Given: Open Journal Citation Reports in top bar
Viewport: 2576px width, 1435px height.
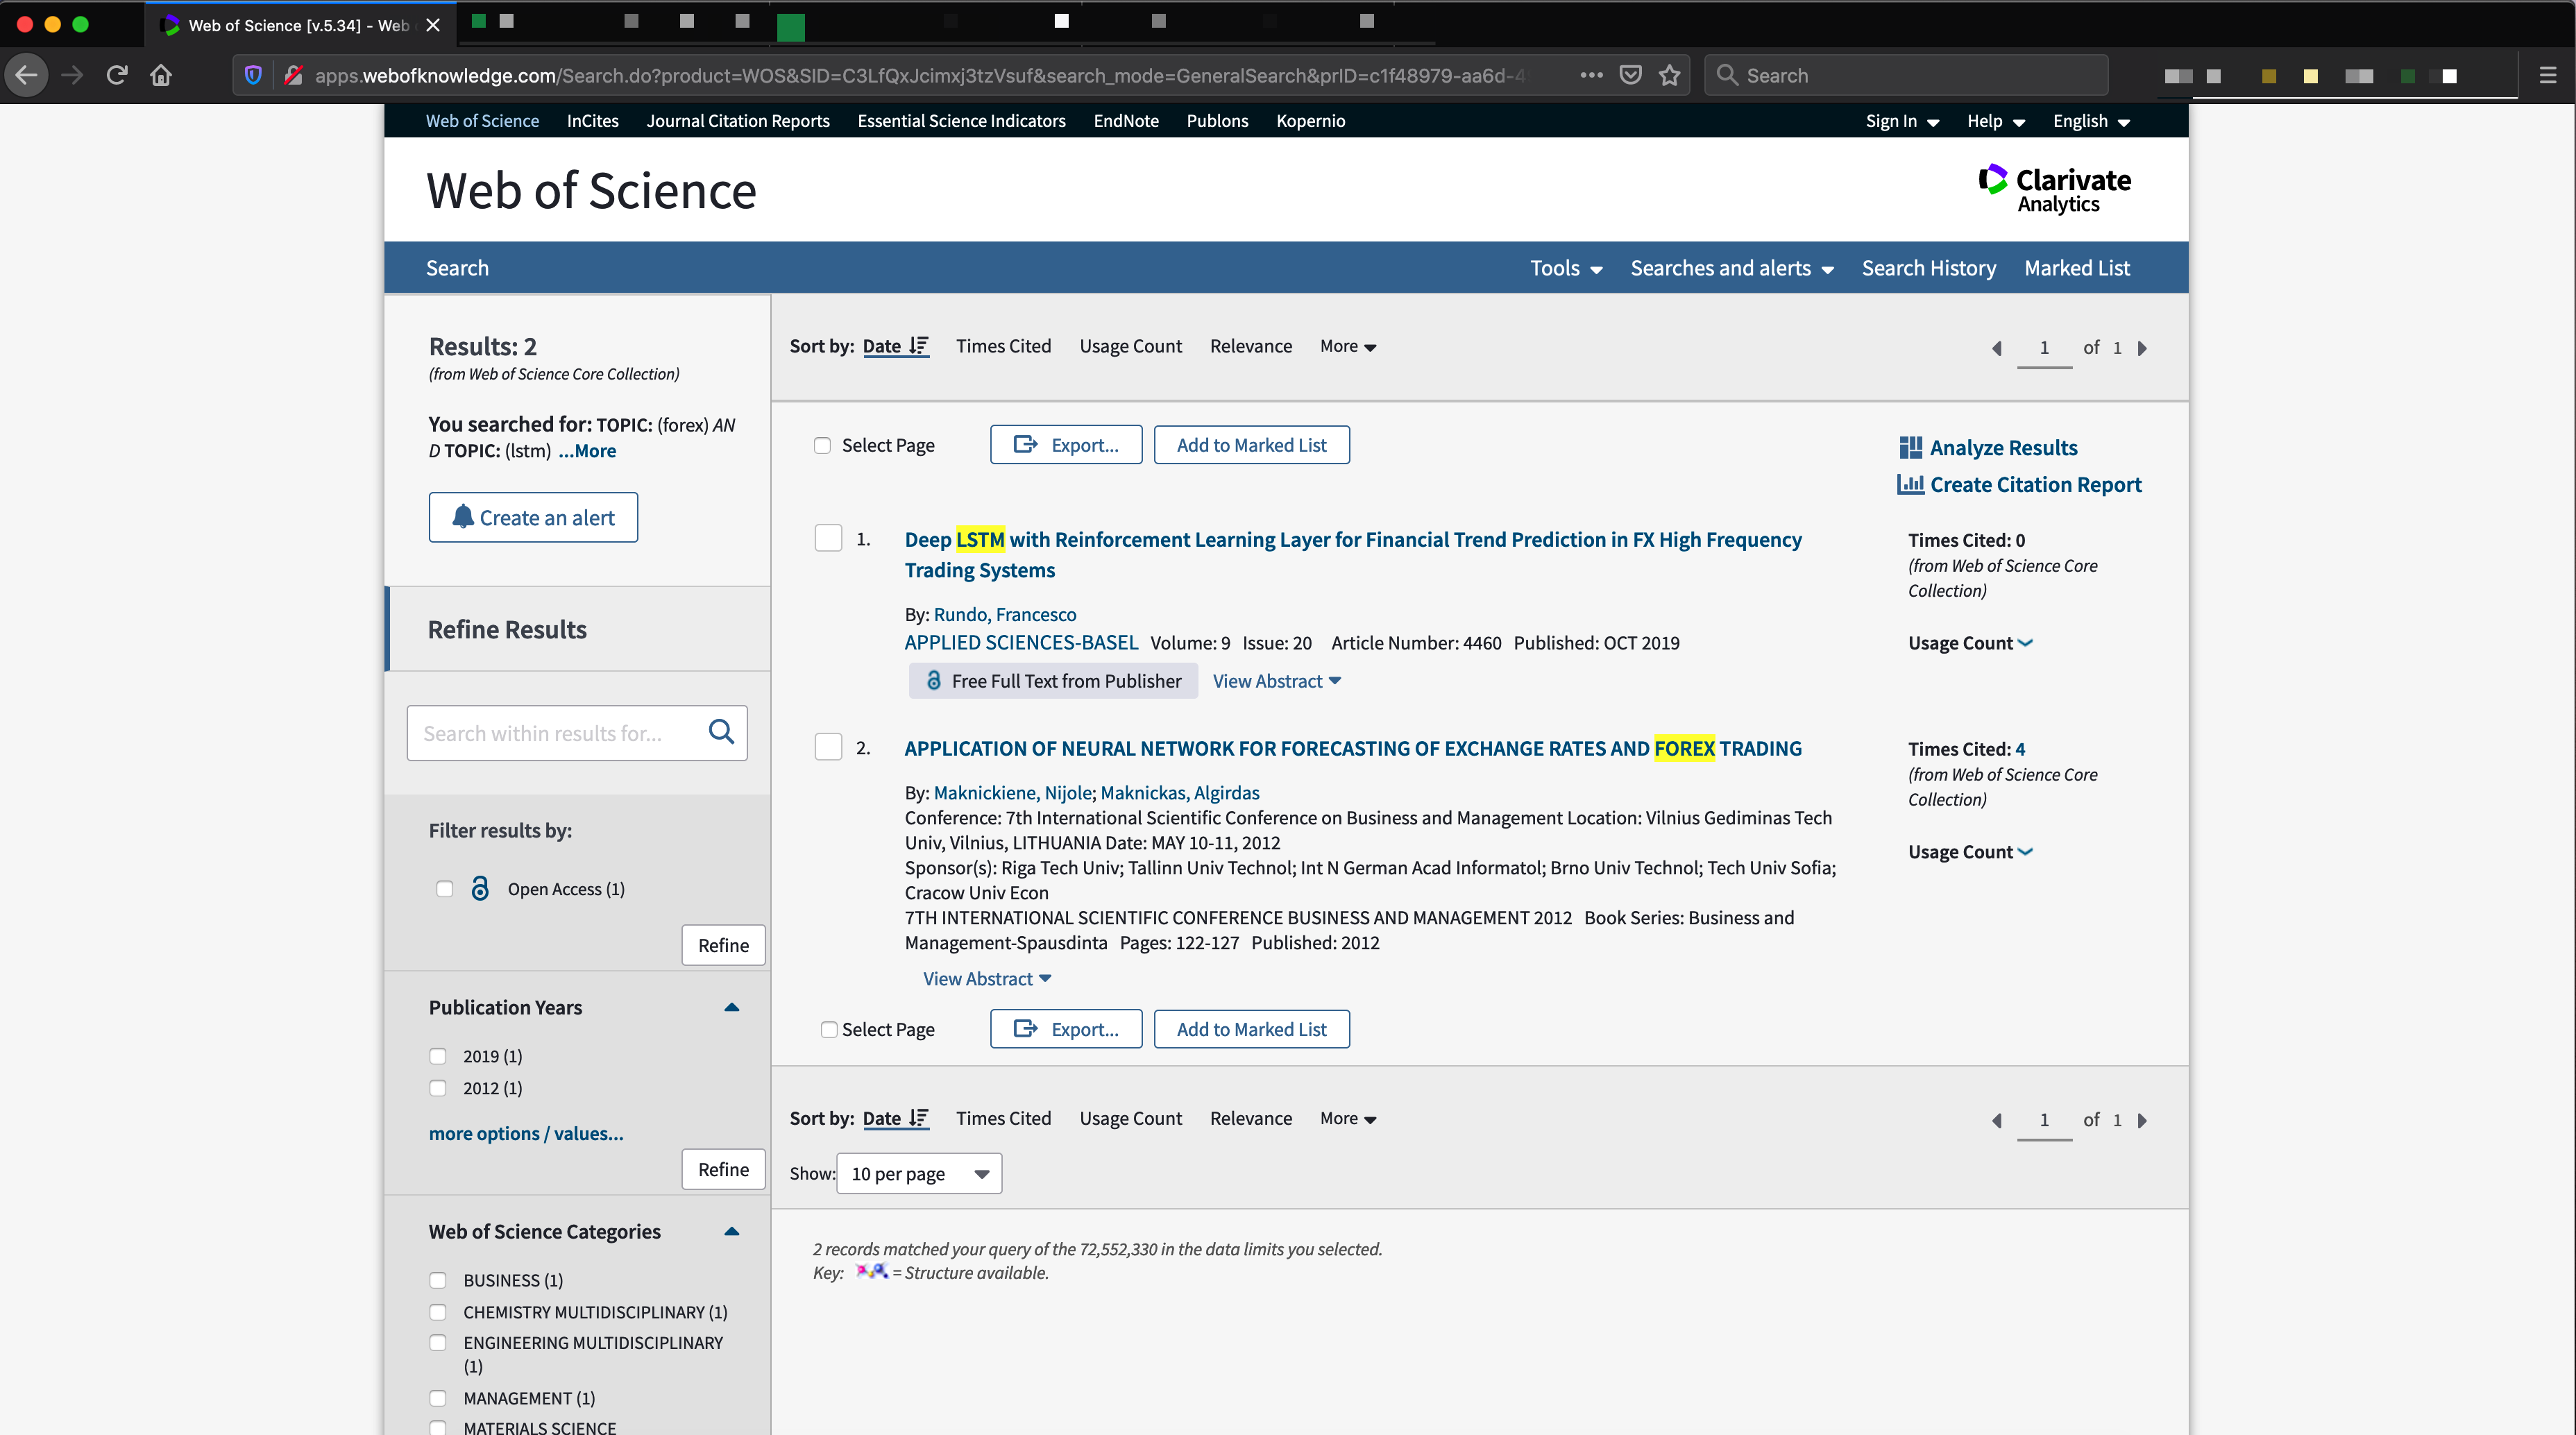Looking at the screenshot, I should point(738,121).
